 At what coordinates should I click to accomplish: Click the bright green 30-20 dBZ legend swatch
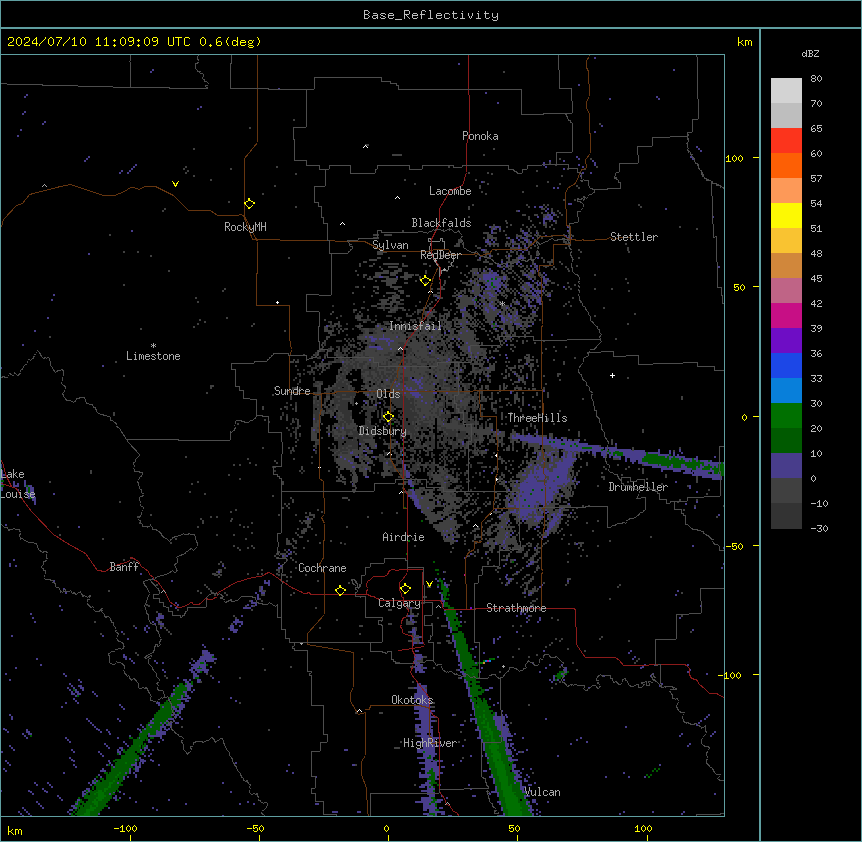[x=786, y=416]
